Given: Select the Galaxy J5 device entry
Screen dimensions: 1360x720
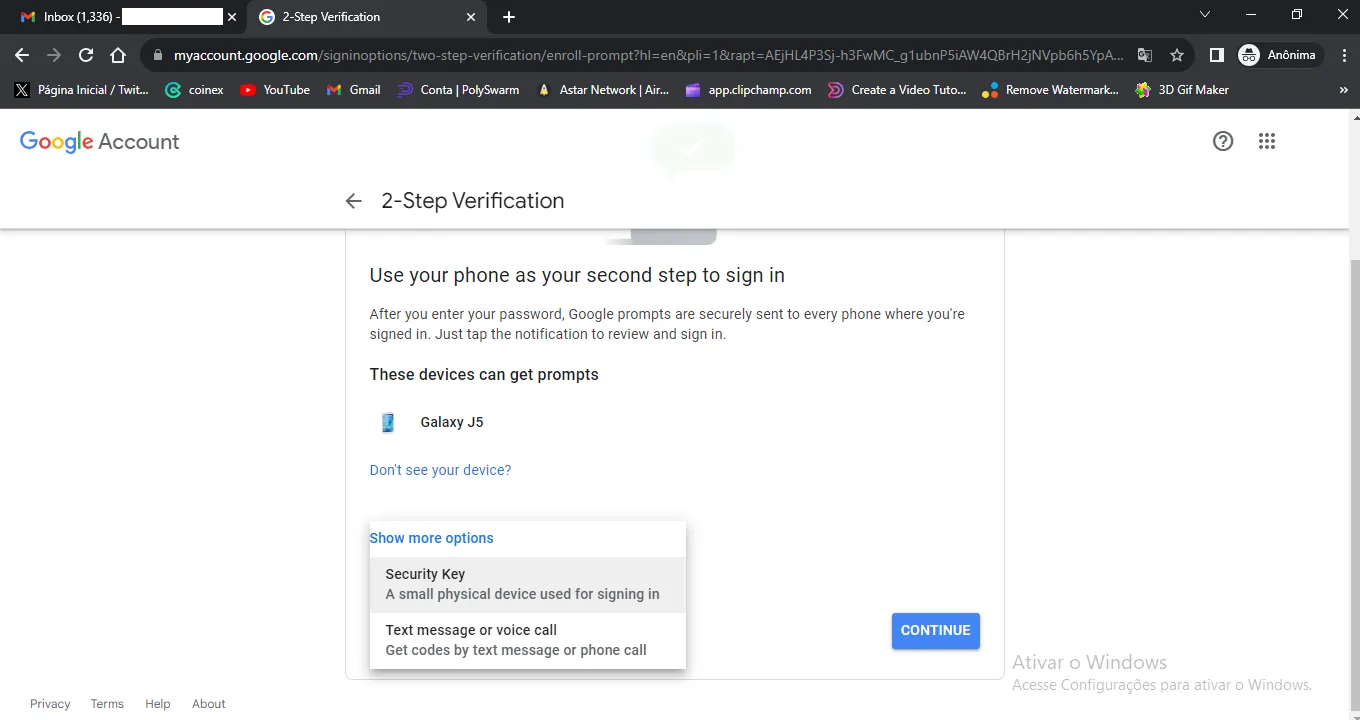Looking at the screenshot, I should pyautogui.click(x=432, y=422).
